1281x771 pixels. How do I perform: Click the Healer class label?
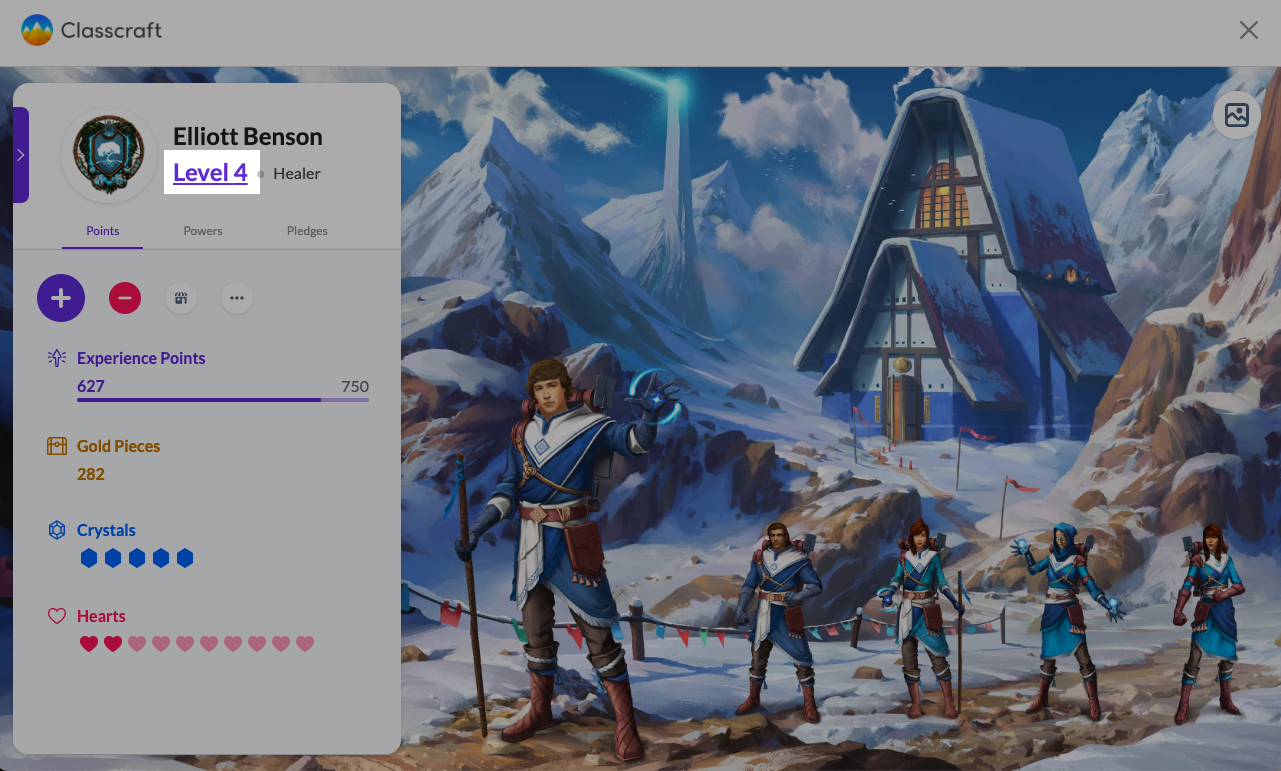point(297,173)
